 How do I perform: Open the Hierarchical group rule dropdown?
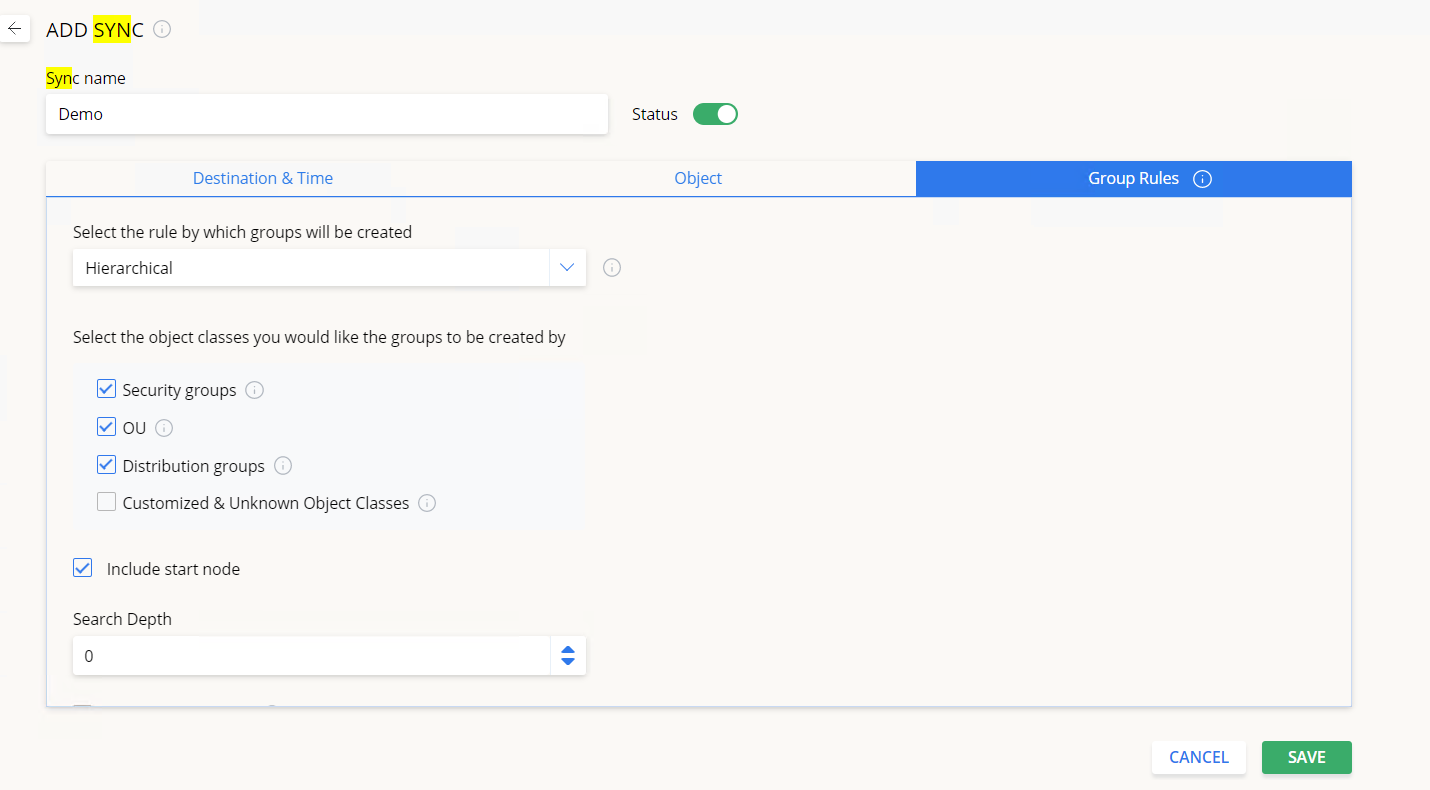pos(328,268)
